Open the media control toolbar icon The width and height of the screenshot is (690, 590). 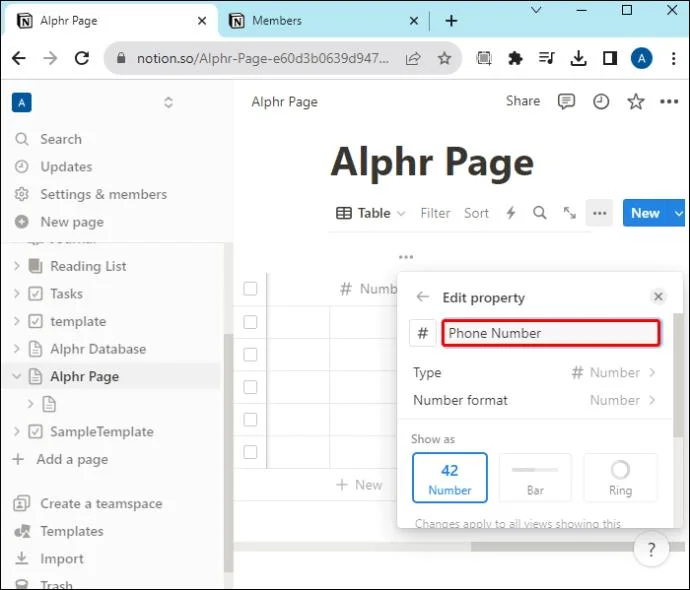(547, 58)
